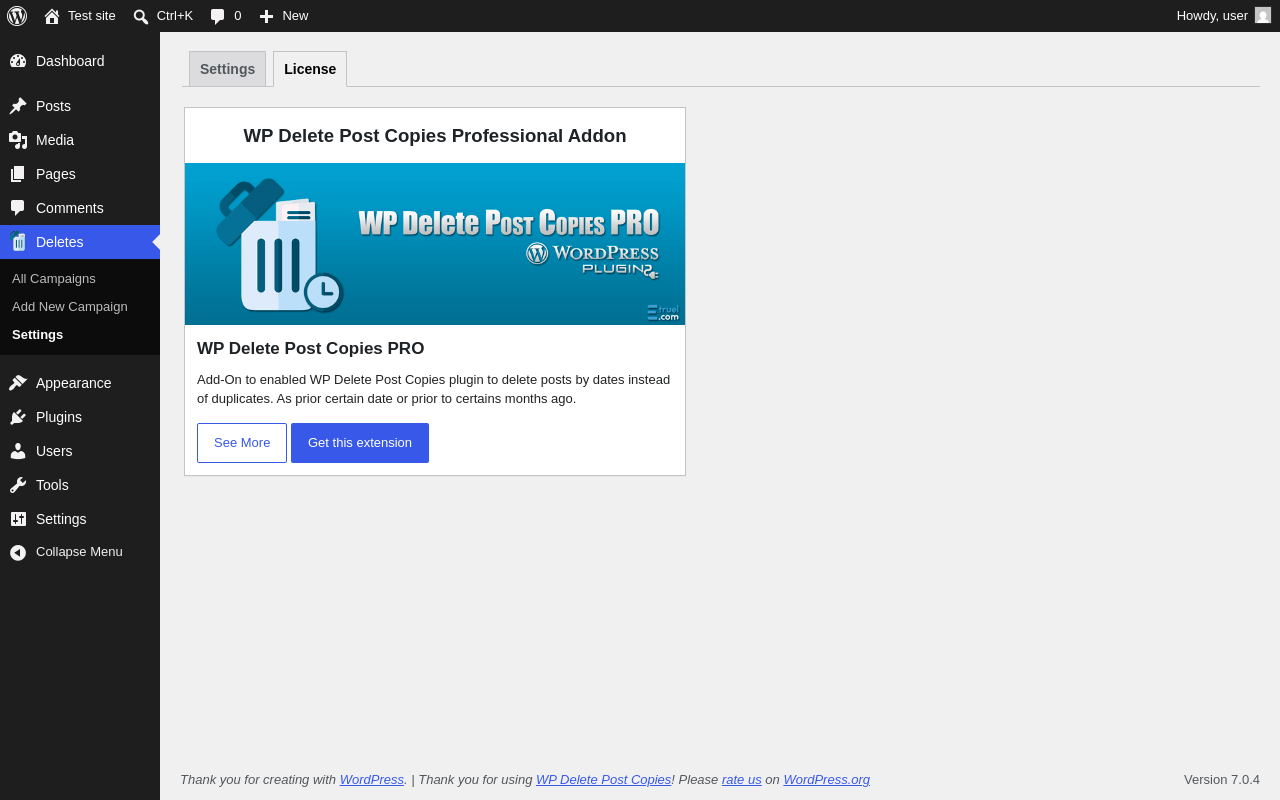The height and width of the screenshot is (800, 1280).
Task: Click the pending comments count 0
Action: [x=238, y=16]
